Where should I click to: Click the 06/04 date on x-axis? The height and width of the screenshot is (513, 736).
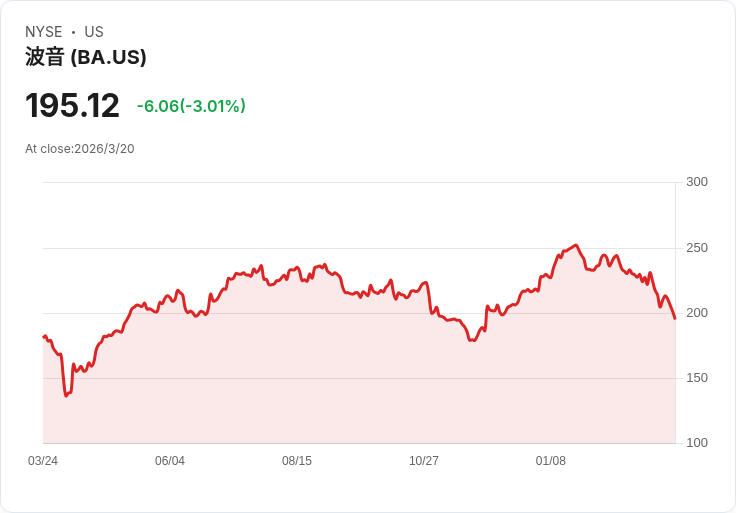coord(170,461)
